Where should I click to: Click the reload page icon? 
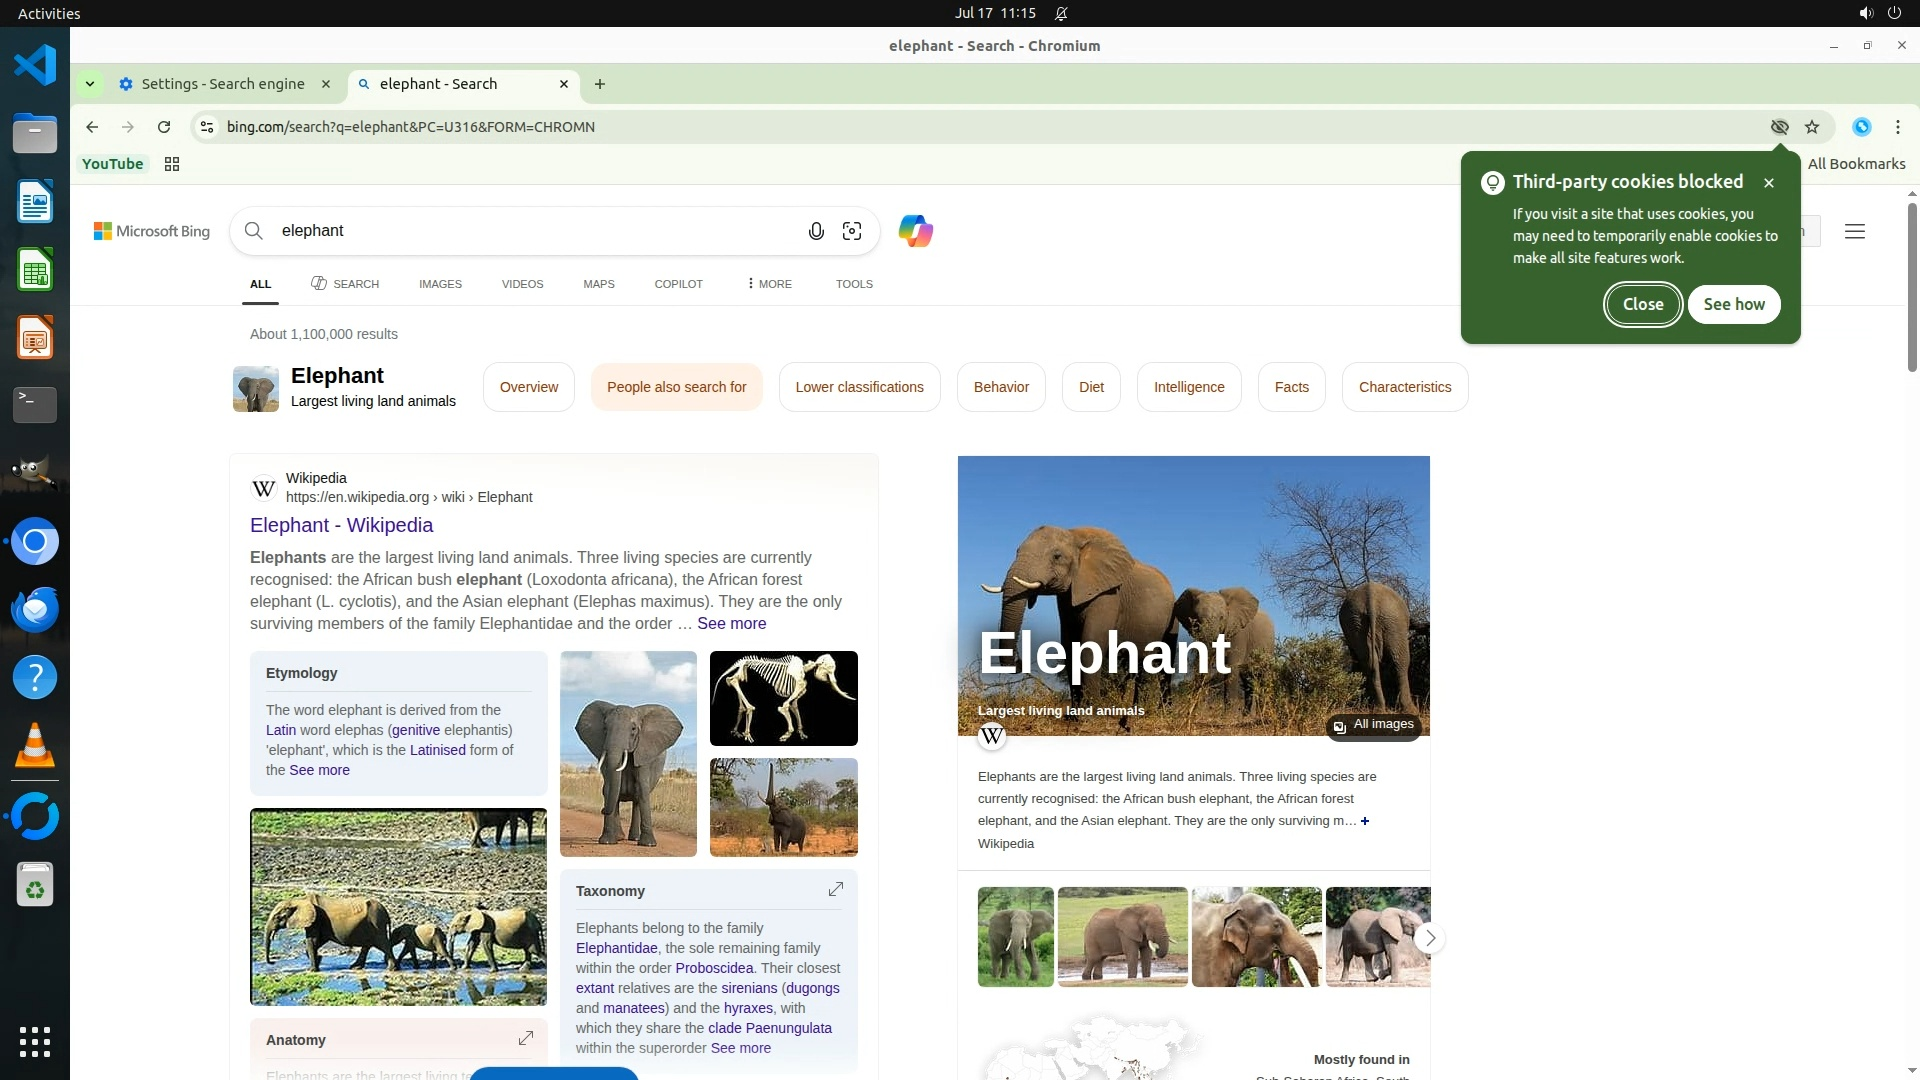point(164,127)
